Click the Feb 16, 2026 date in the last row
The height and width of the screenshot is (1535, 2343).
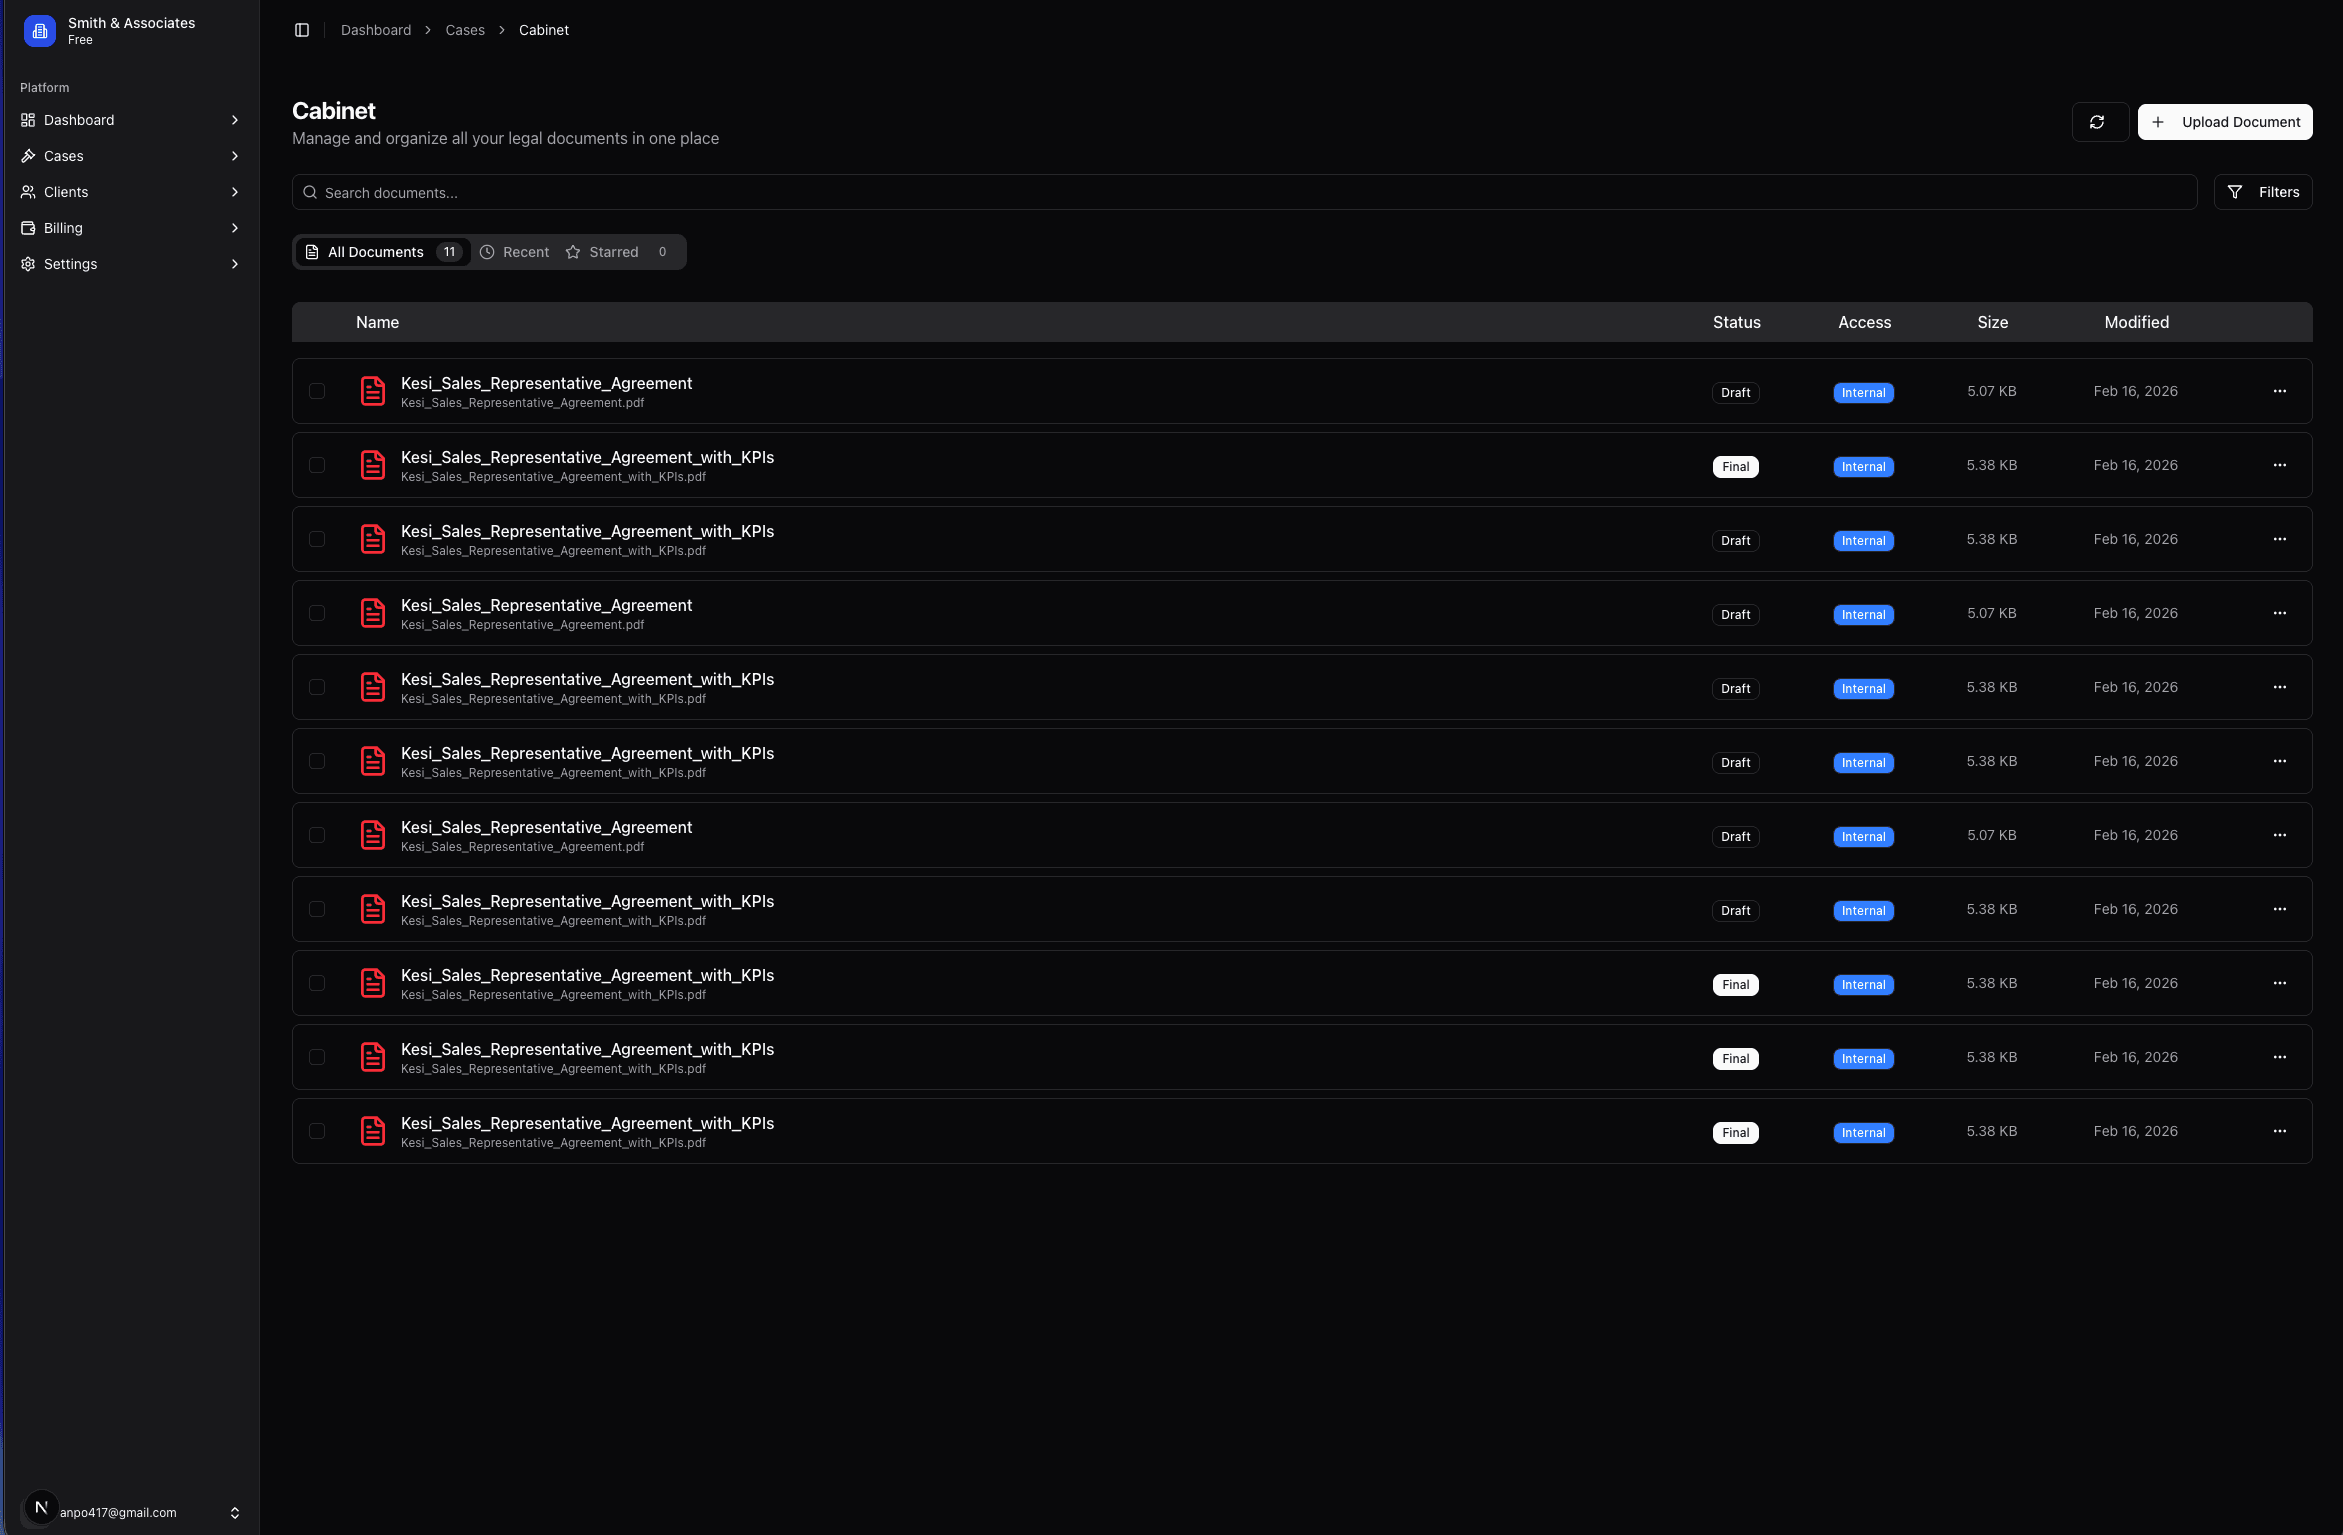(2135, 1131)
